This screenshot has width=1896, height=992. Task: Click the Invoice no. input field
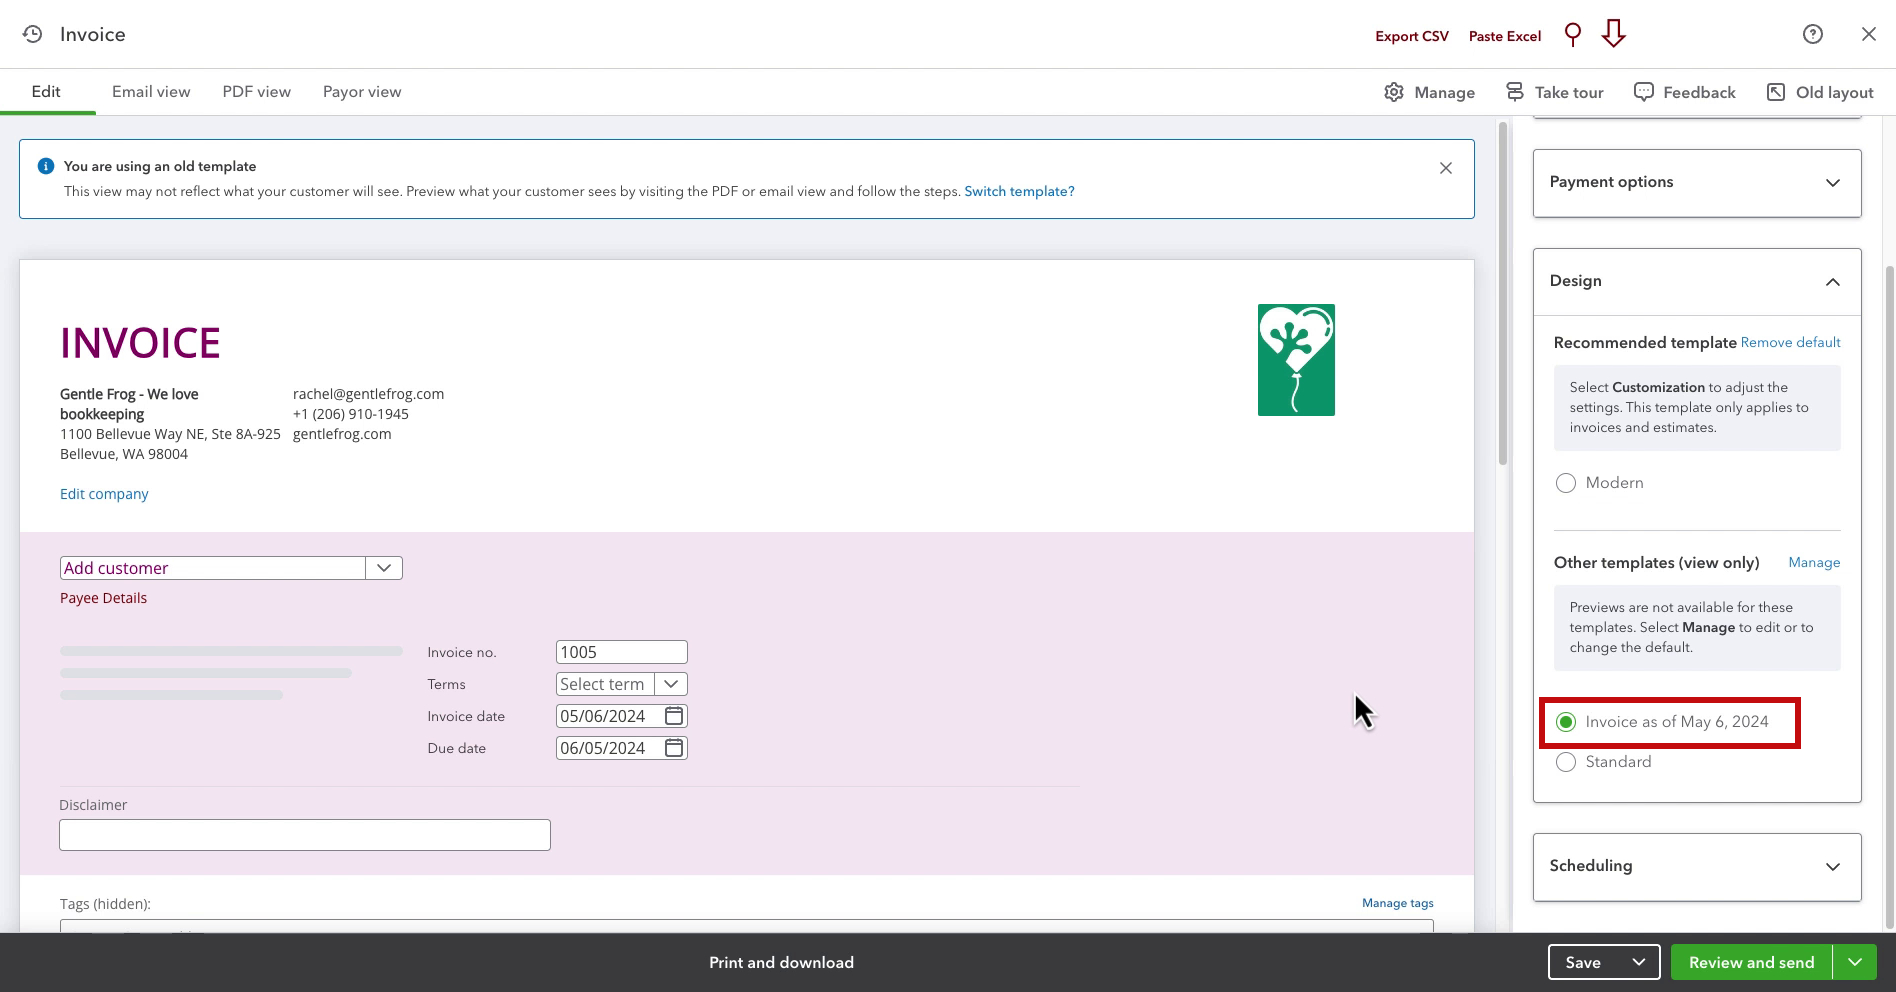[621, 652]
